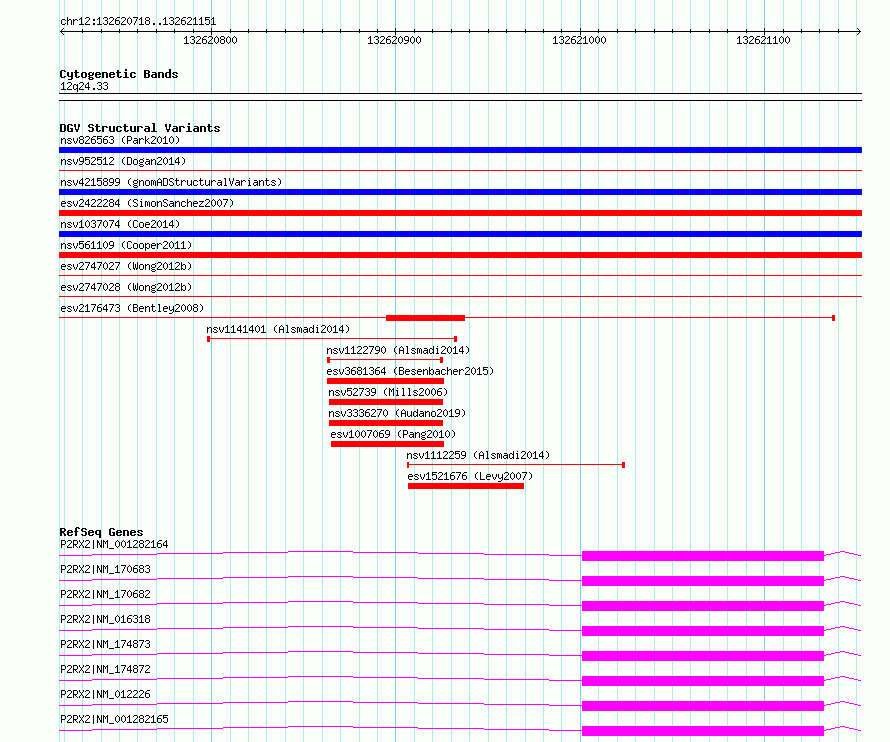Click the 132620800 ruler position label
Screen dimensions: 890x742
click(x=210, y=40)
